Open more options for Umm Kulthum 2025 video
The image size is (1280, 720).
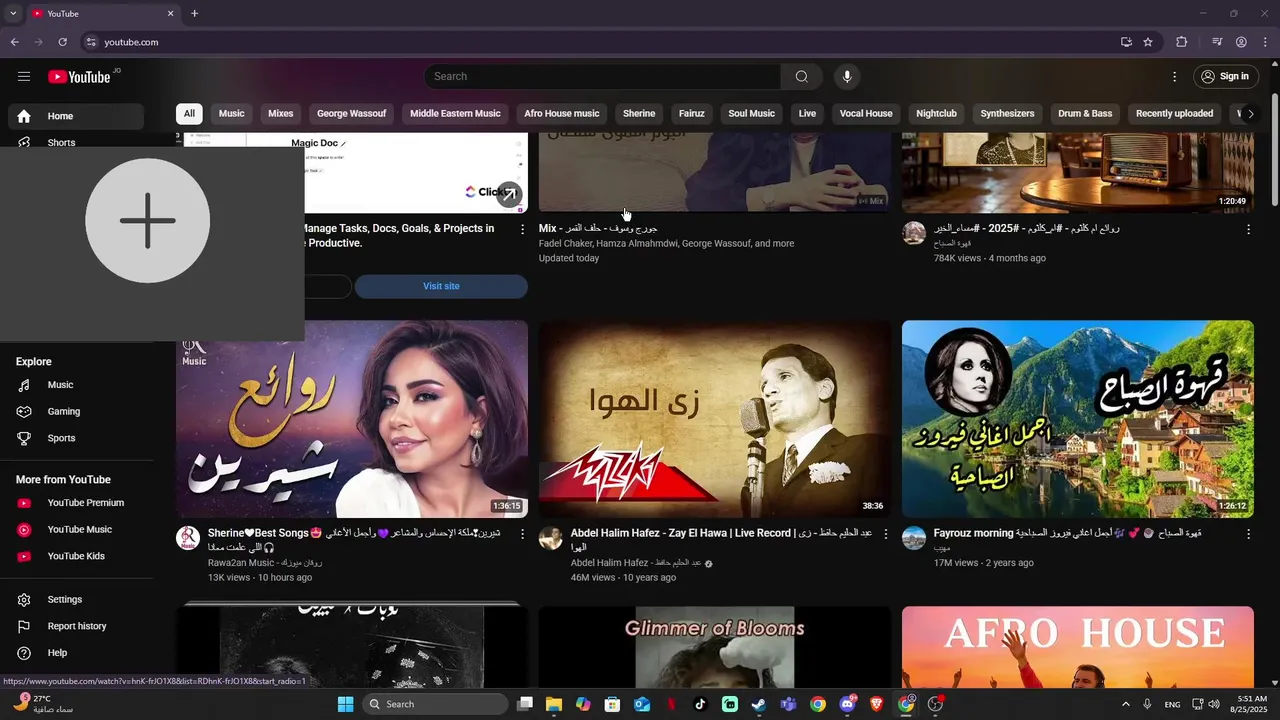click(1248, 229)
